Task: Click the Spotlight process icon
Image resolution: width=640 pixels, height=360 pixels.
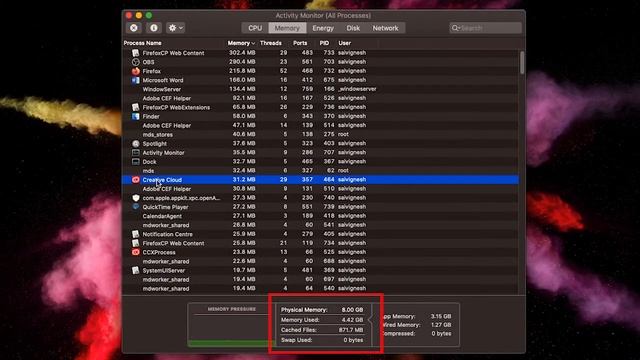Action: coord(136,143)
